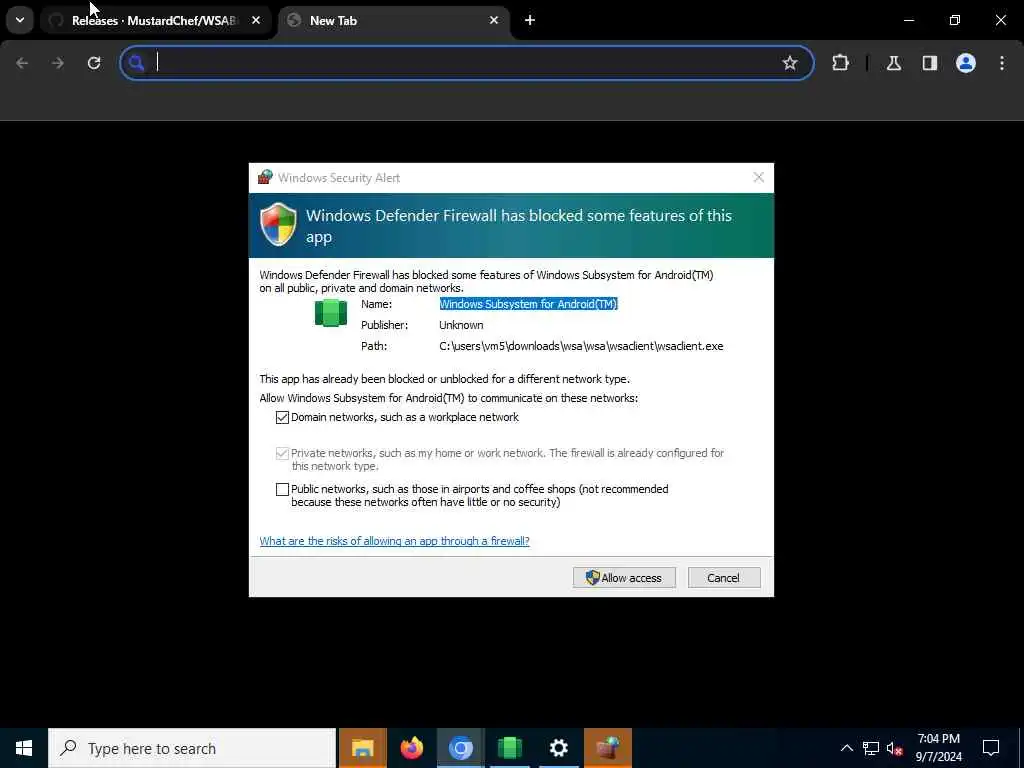This screenshot has width=1024, height=768.
Task: Open the Chrome extensions puzzle icon
Action: click(x=840, y=63)
